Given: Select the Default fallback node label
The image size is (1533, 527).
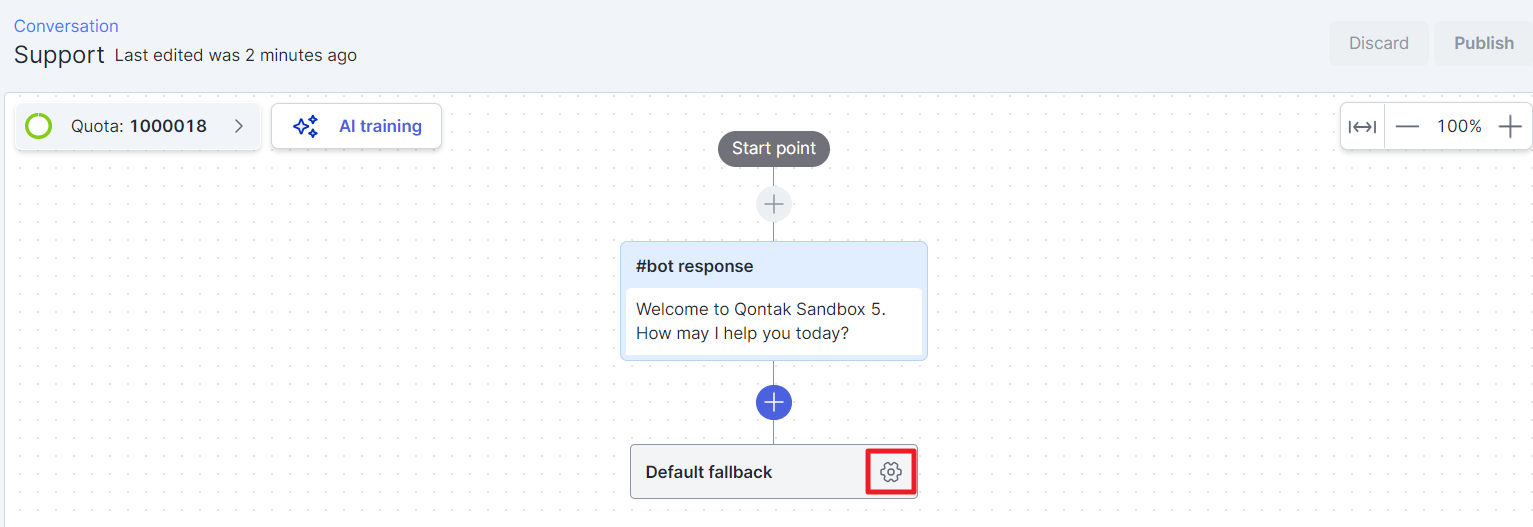Looking at the screenshot, I should pos(709,472).
